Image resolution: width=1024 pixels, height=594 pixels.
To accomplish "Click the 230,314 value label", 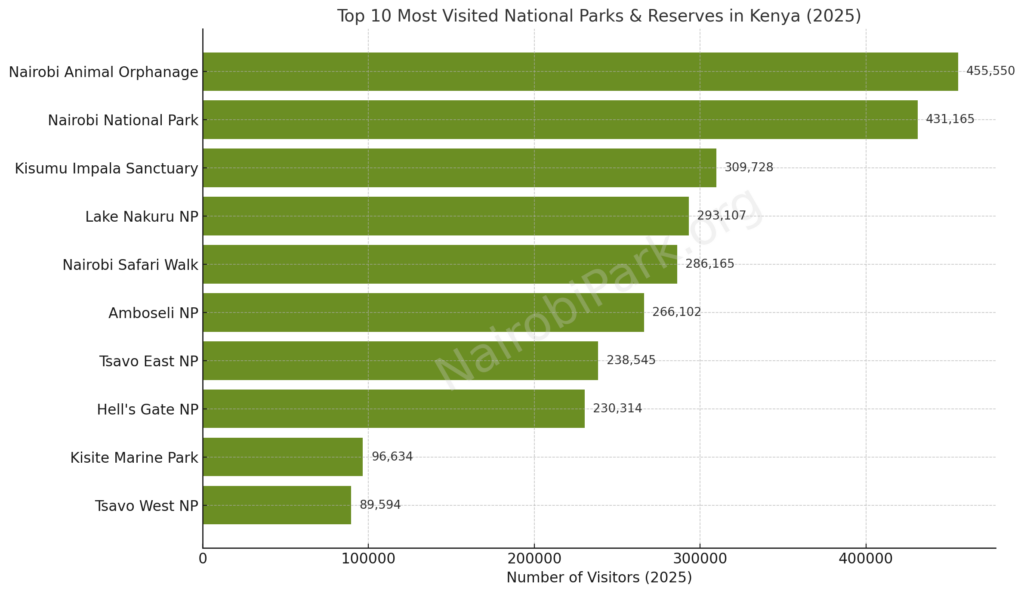I will pyautogui.click(x=617, y=409).
